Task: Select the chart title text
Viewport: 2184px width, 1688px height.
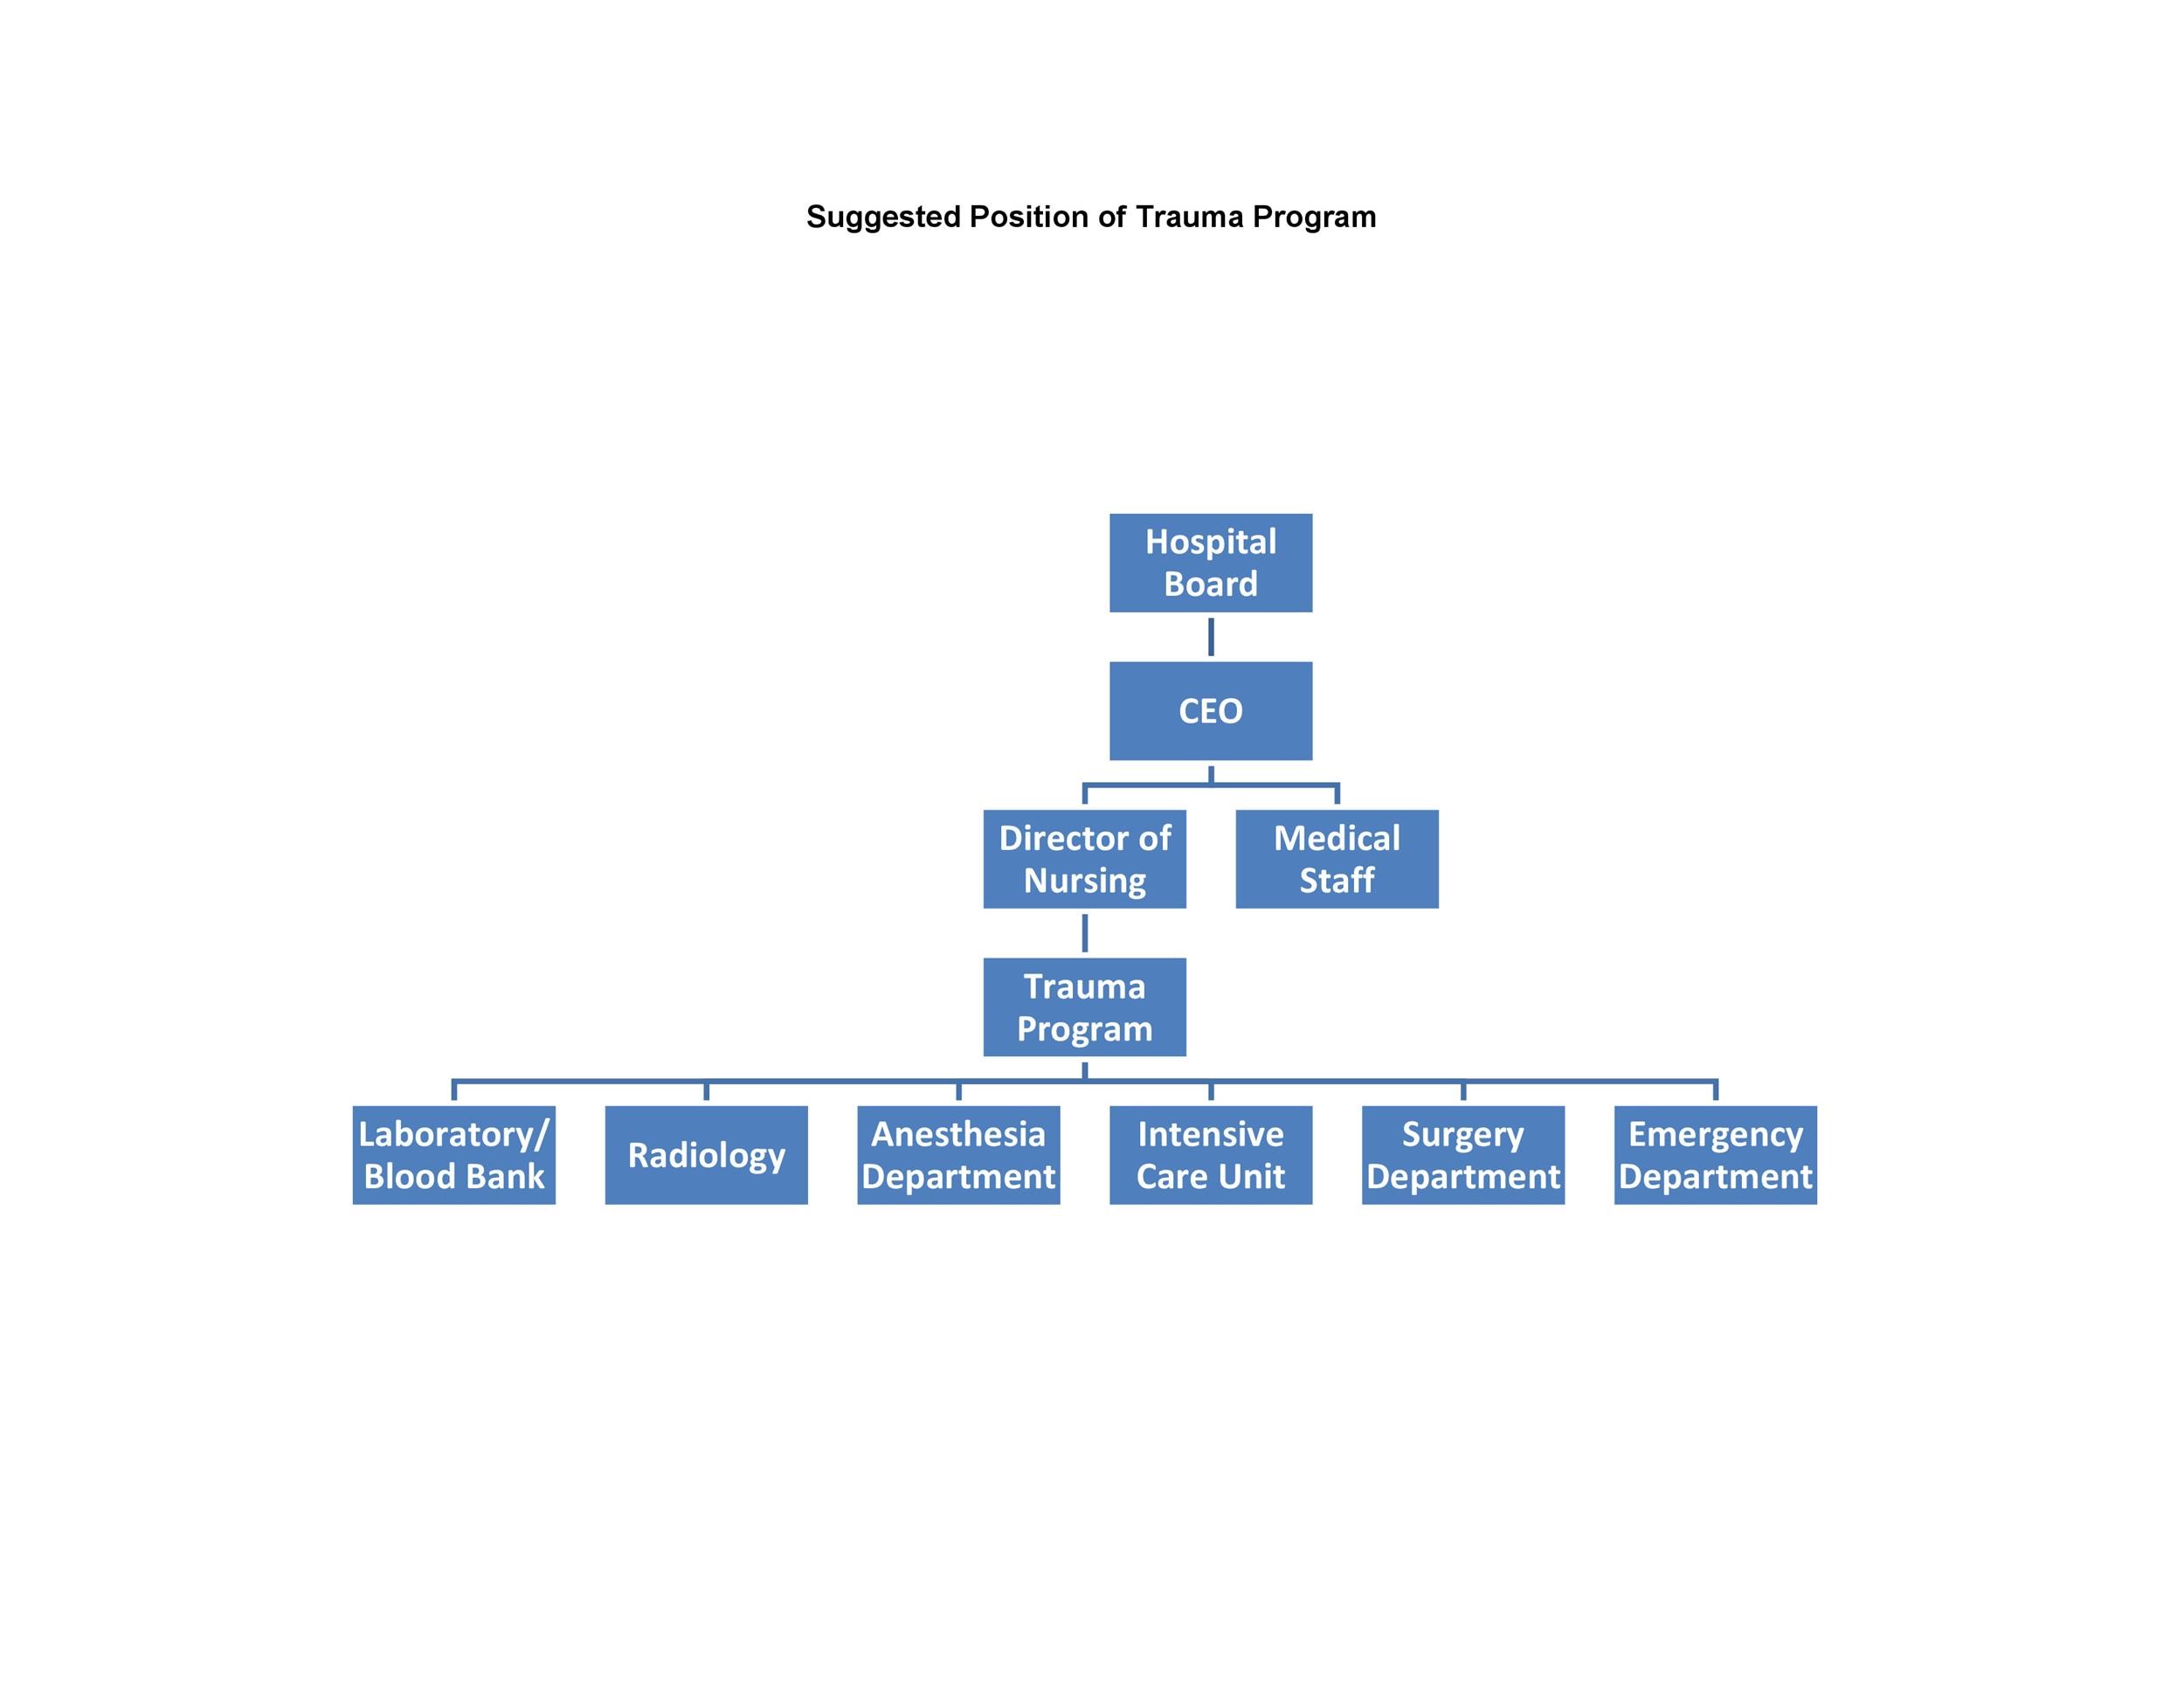Action: pos(1092,215)
